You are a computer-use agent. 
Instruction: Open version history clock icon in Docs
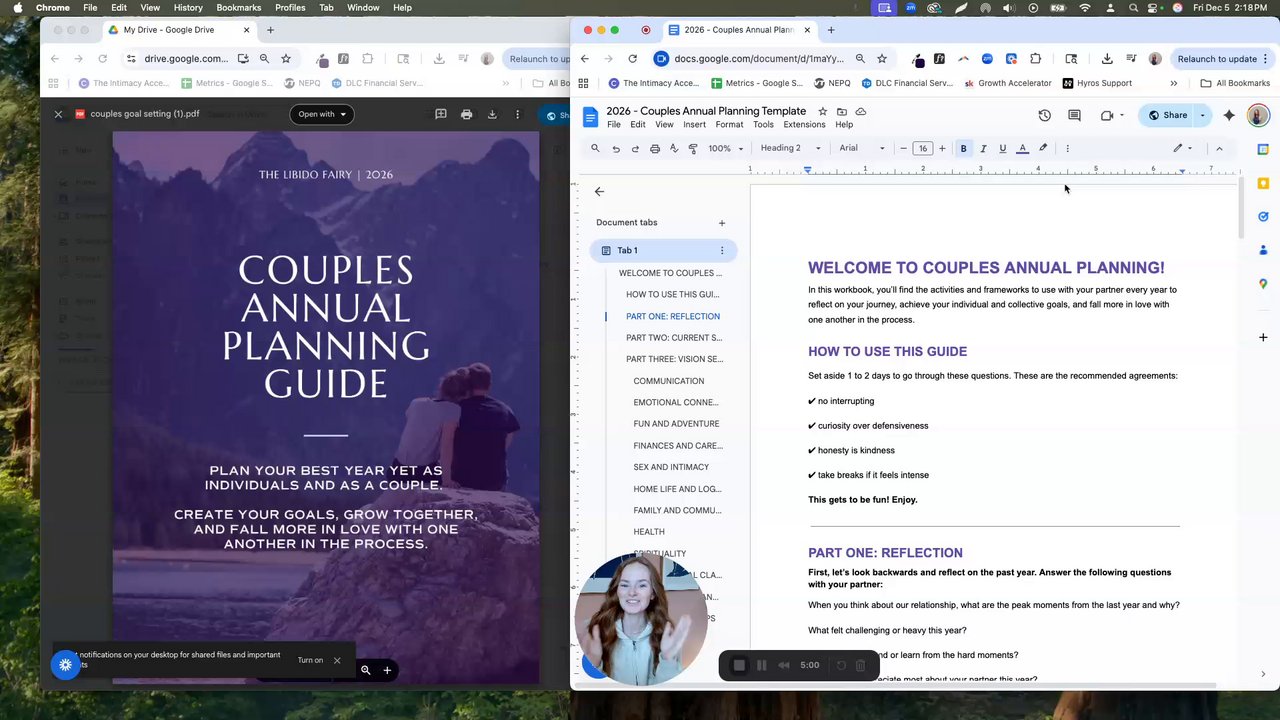pyautogui.click(x=1044, y=115)
